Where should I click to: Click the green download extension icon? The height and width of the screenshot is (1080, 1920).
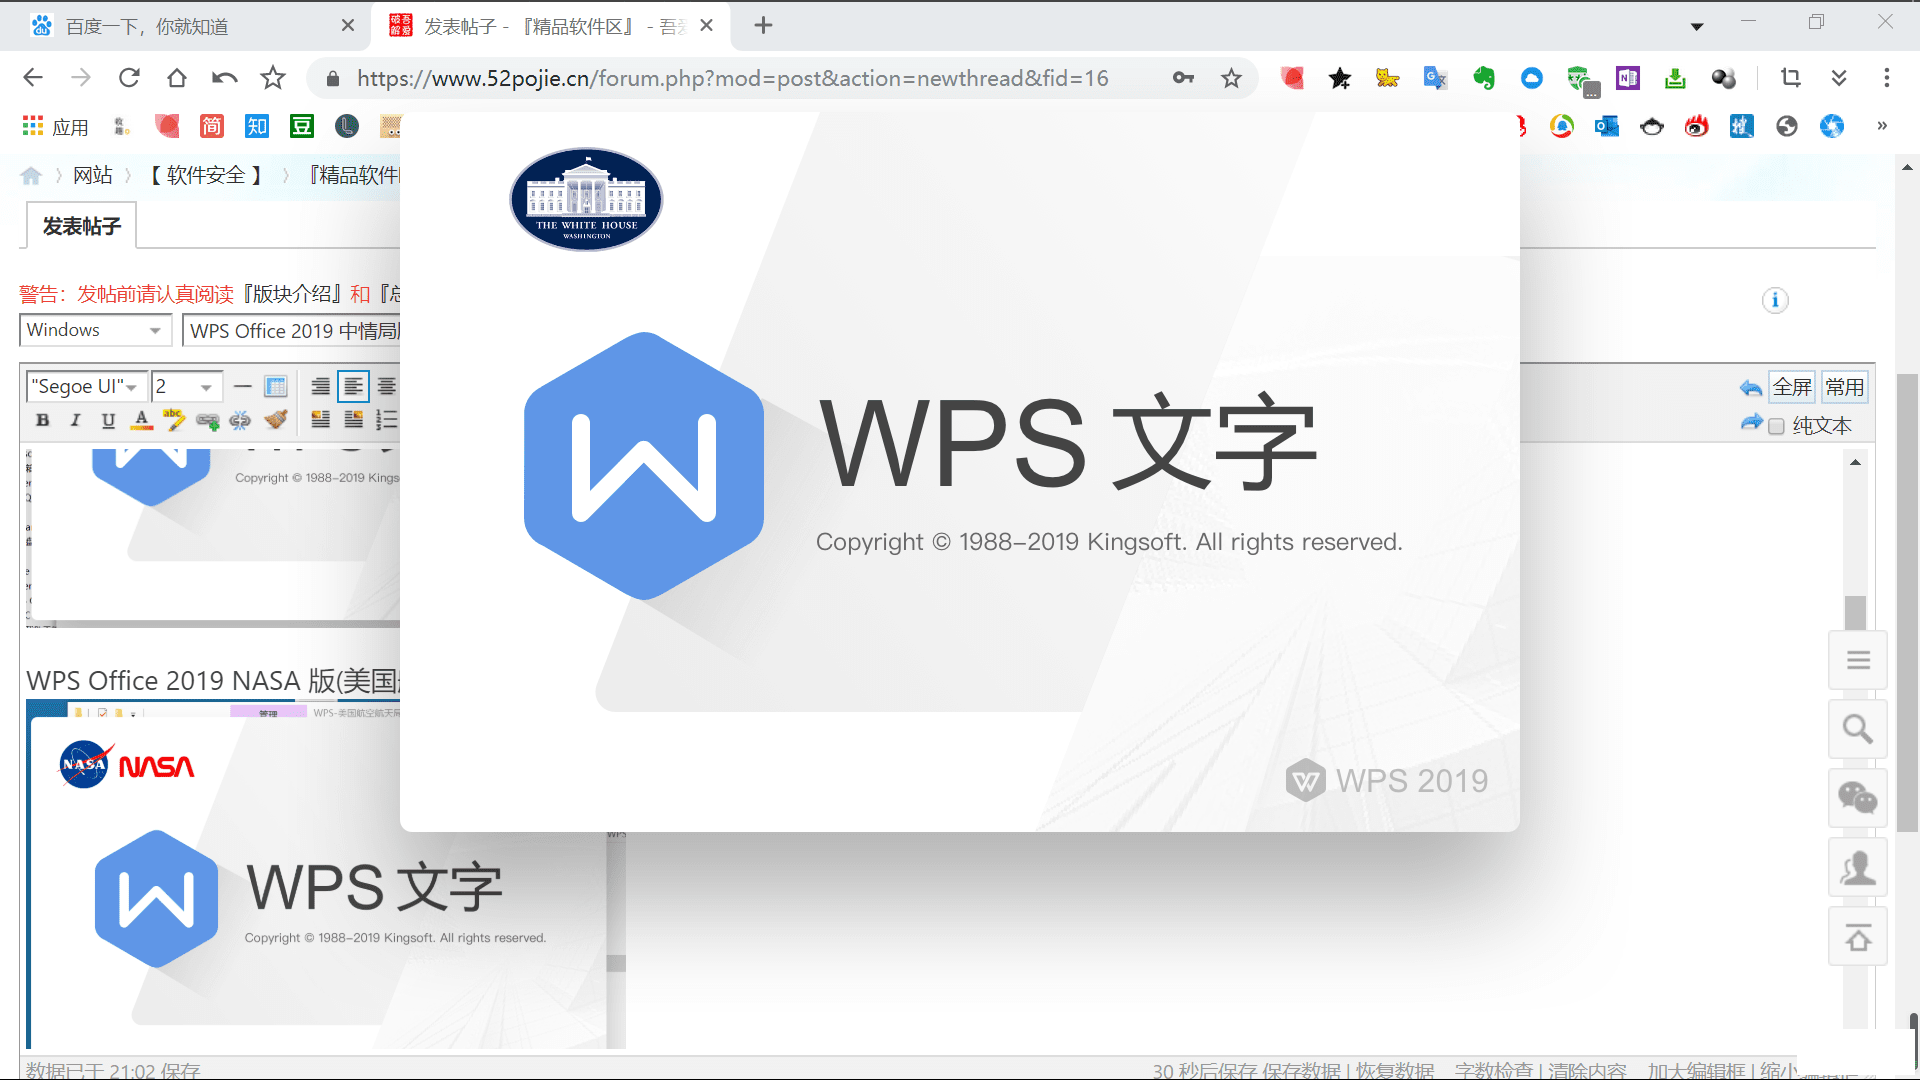coord(1675,78)
